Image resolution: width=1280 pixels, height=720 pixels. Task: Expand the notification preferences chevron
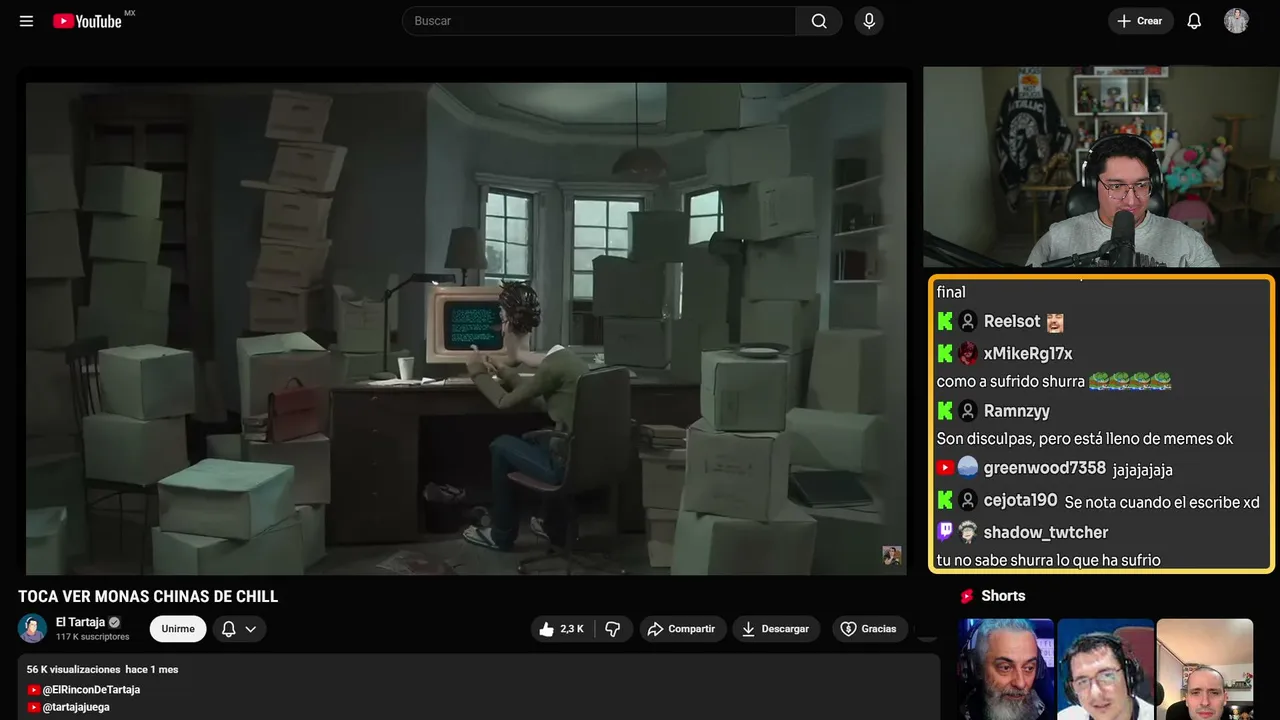251,629
